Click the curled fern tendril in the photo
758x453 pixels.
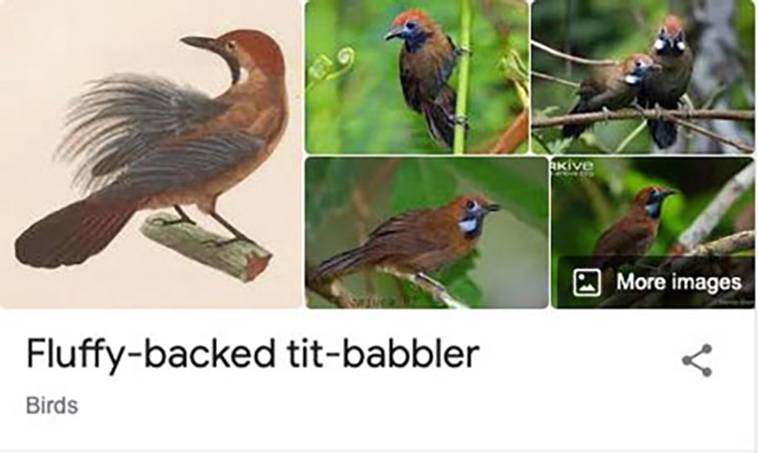pos(334,65)
